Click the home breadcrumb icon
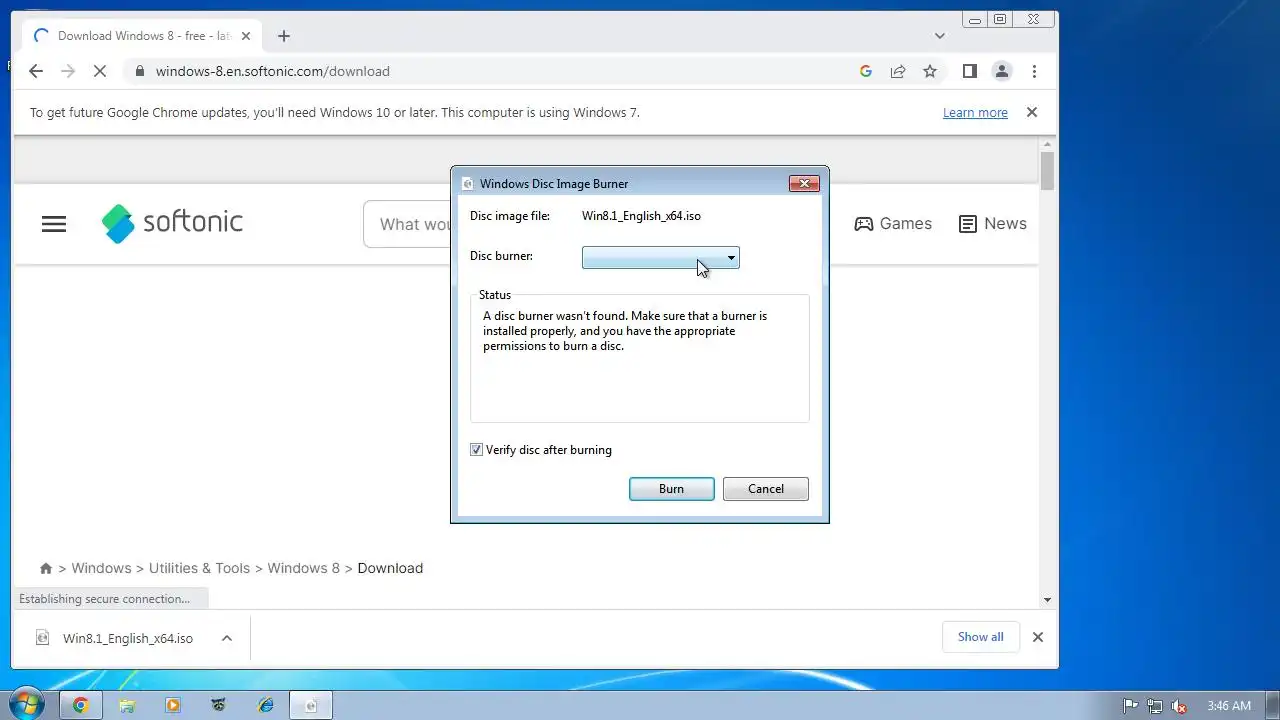 (x=46, y=568)
